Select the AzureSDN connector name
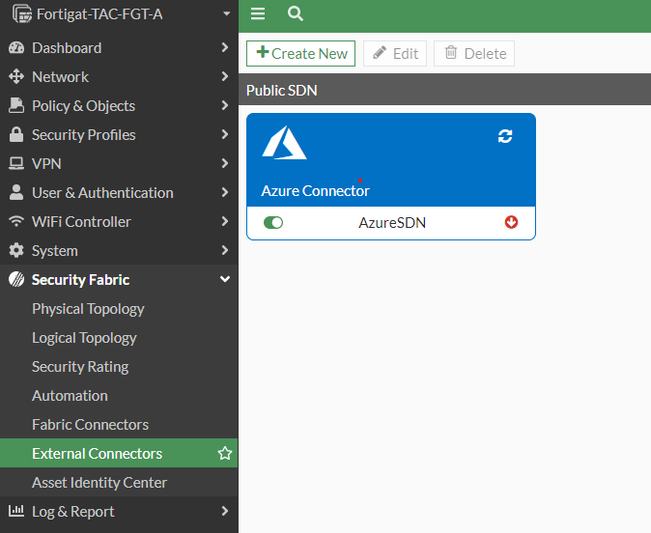This screenshot has width=651, height=533. tap(392, 223)
